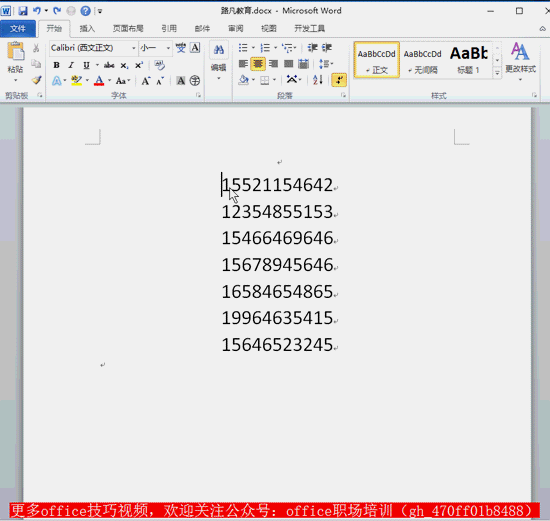Toggle Underline formatting
This screenshot has width=550, height=521.
[86, 65]
